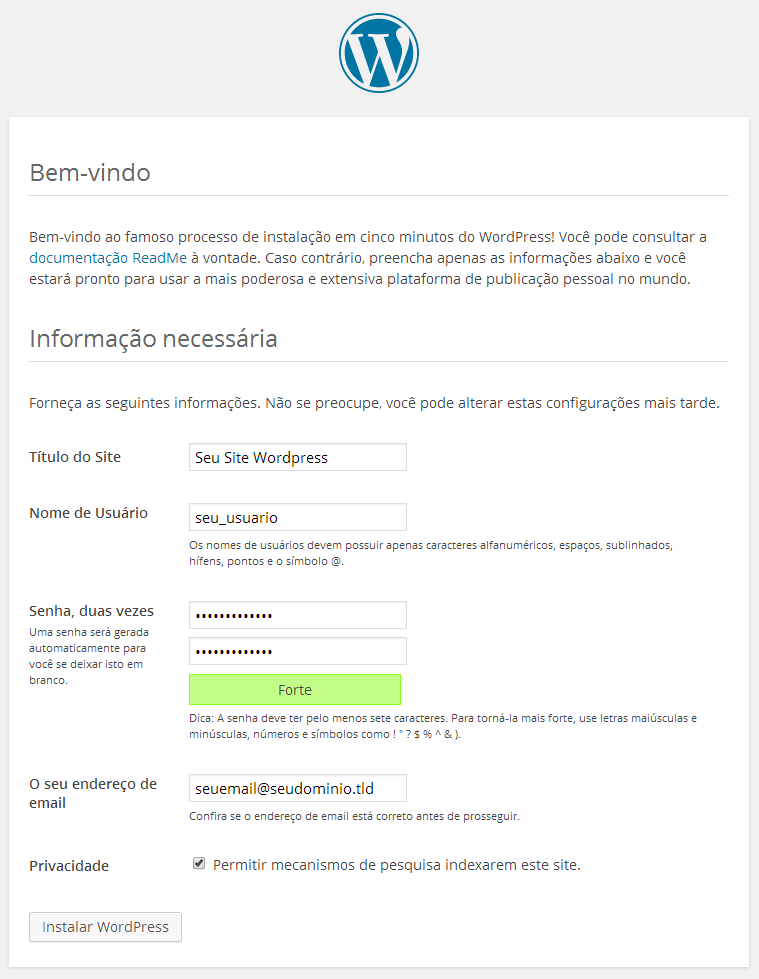The height and width of the screenshot is (979, 759).
Task: Click the Nome de Usuário label
Action: tap(89, 513)
